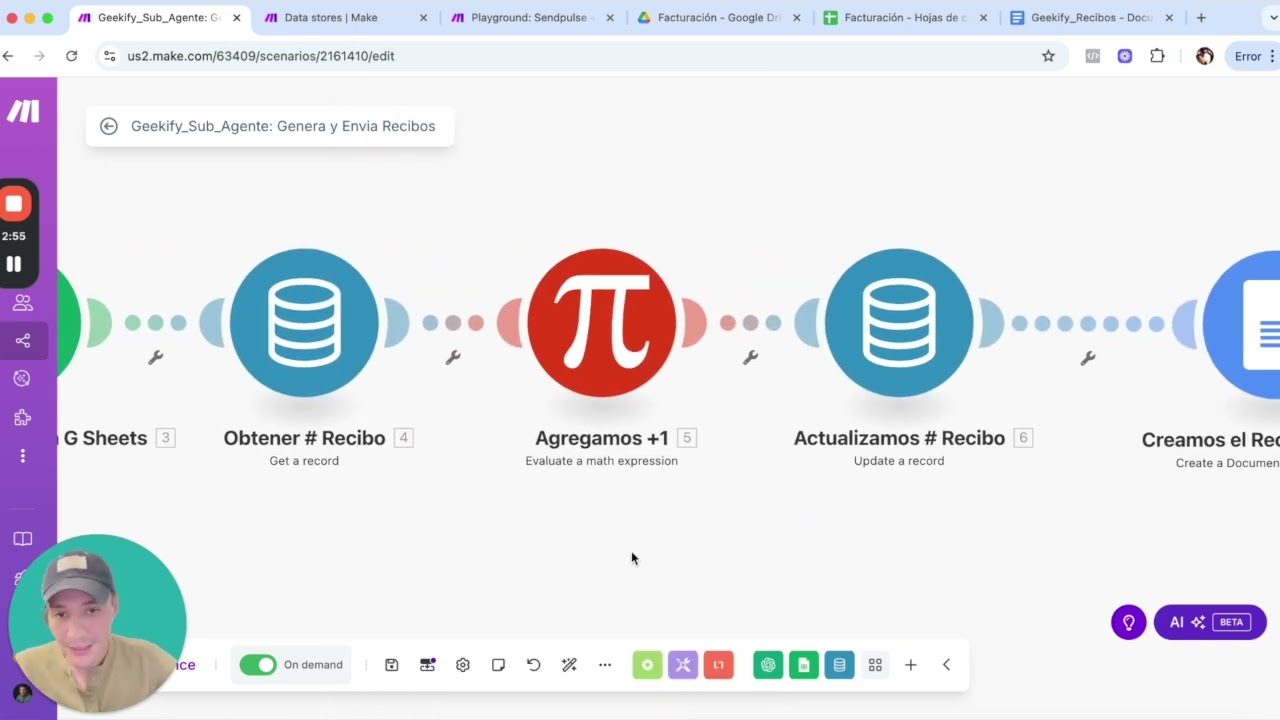This screenshot has height=720, width=1280.
Task: Select the Agregamos +1 label
Action: point(602,438)
